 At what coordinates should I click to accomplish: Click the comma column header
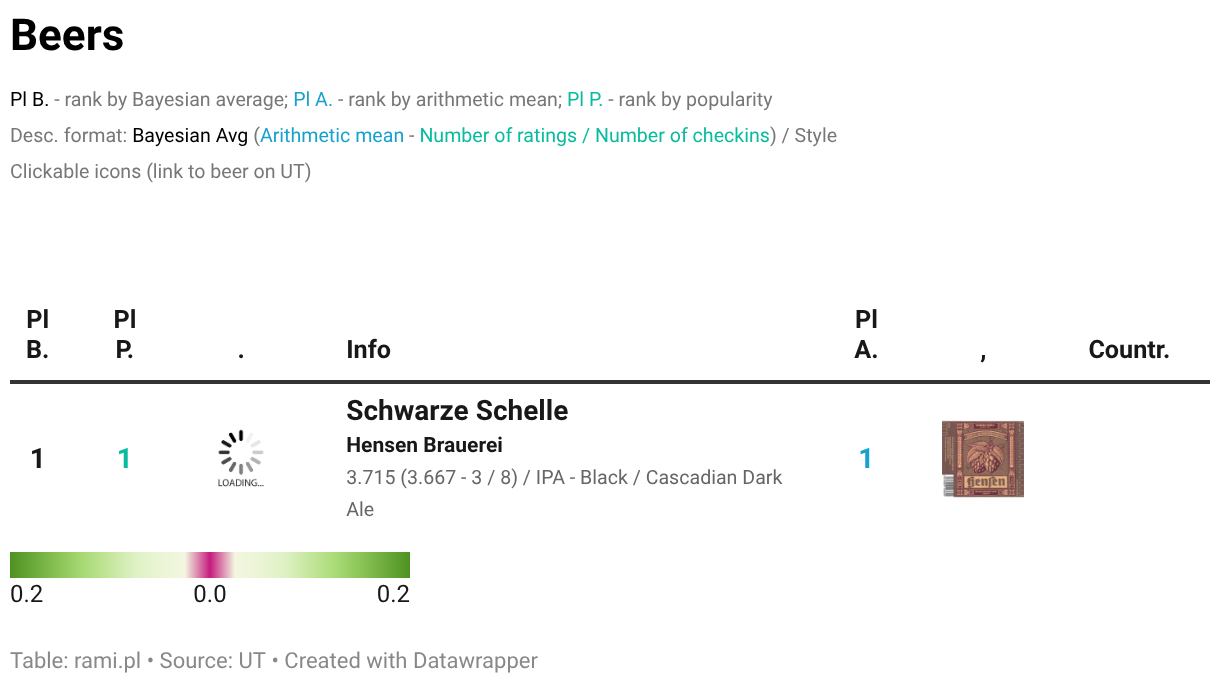click(983, 355)
